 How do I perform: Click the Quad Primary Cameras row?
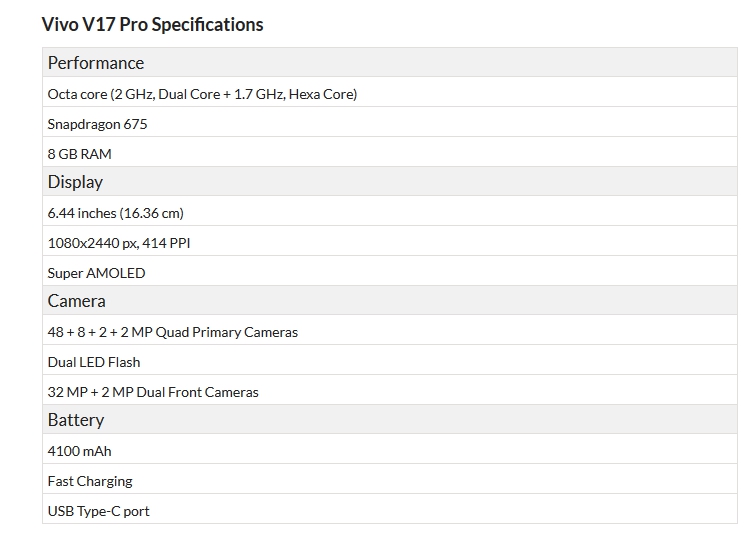173,332
